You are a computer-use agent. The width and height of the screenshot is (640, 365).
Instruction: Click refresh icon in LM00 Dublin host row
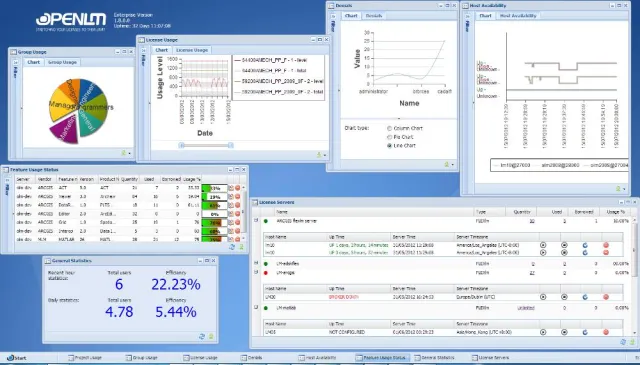coord(585,297)
